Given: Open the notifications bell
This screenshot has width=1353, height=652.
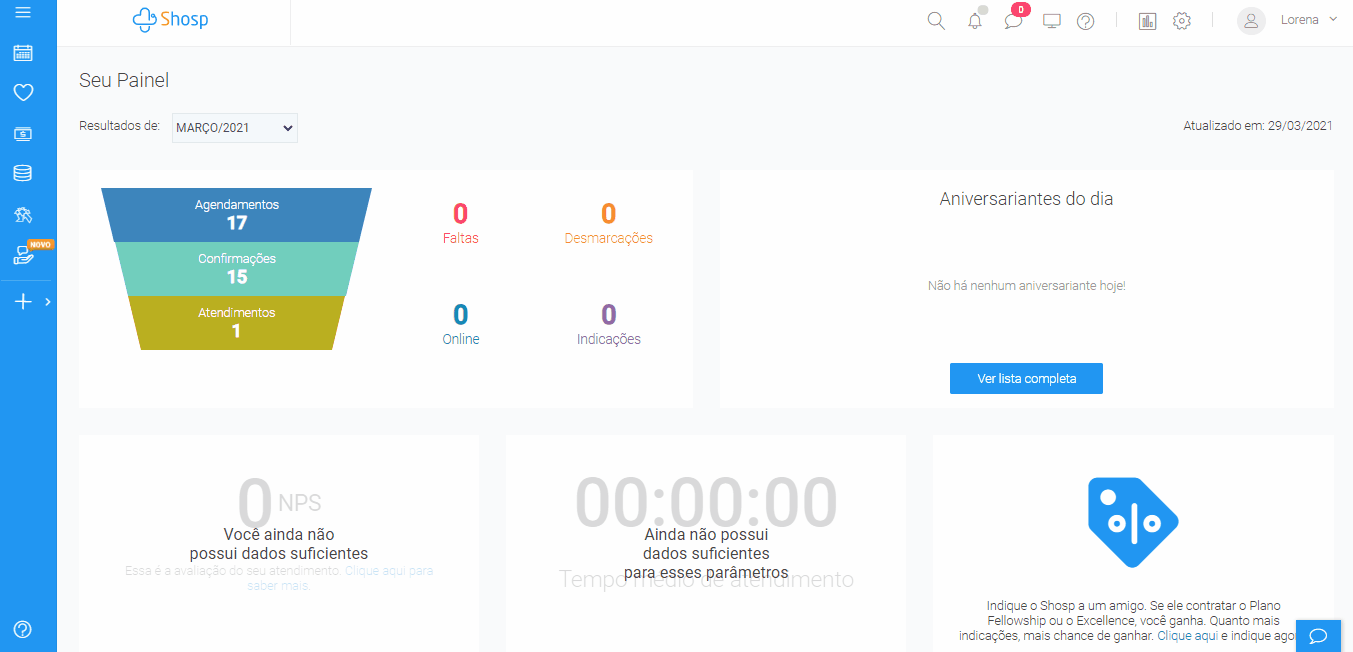Looking at the screenshot, I should tap(975, 20).
